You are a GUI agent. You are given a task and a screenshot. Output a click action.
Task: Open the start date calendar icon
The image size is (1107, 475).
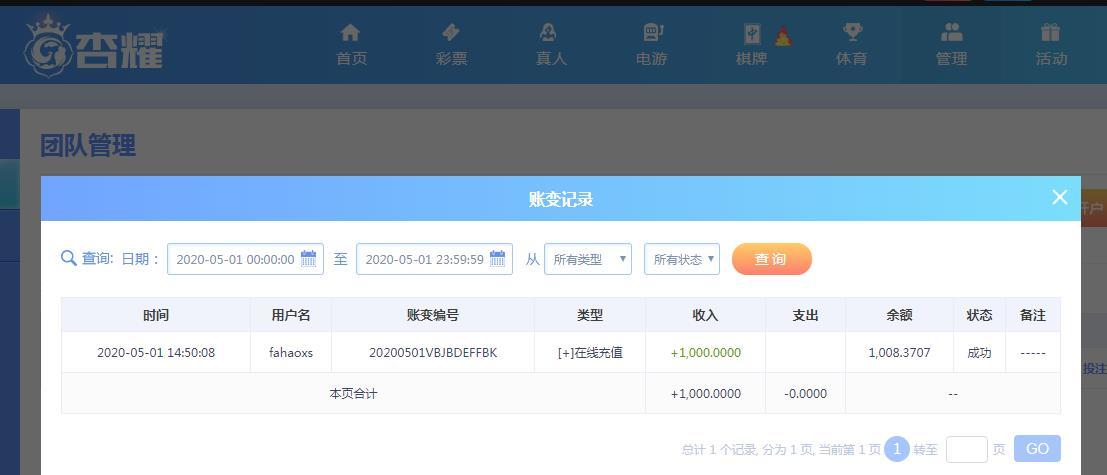(x=309, y=258)
